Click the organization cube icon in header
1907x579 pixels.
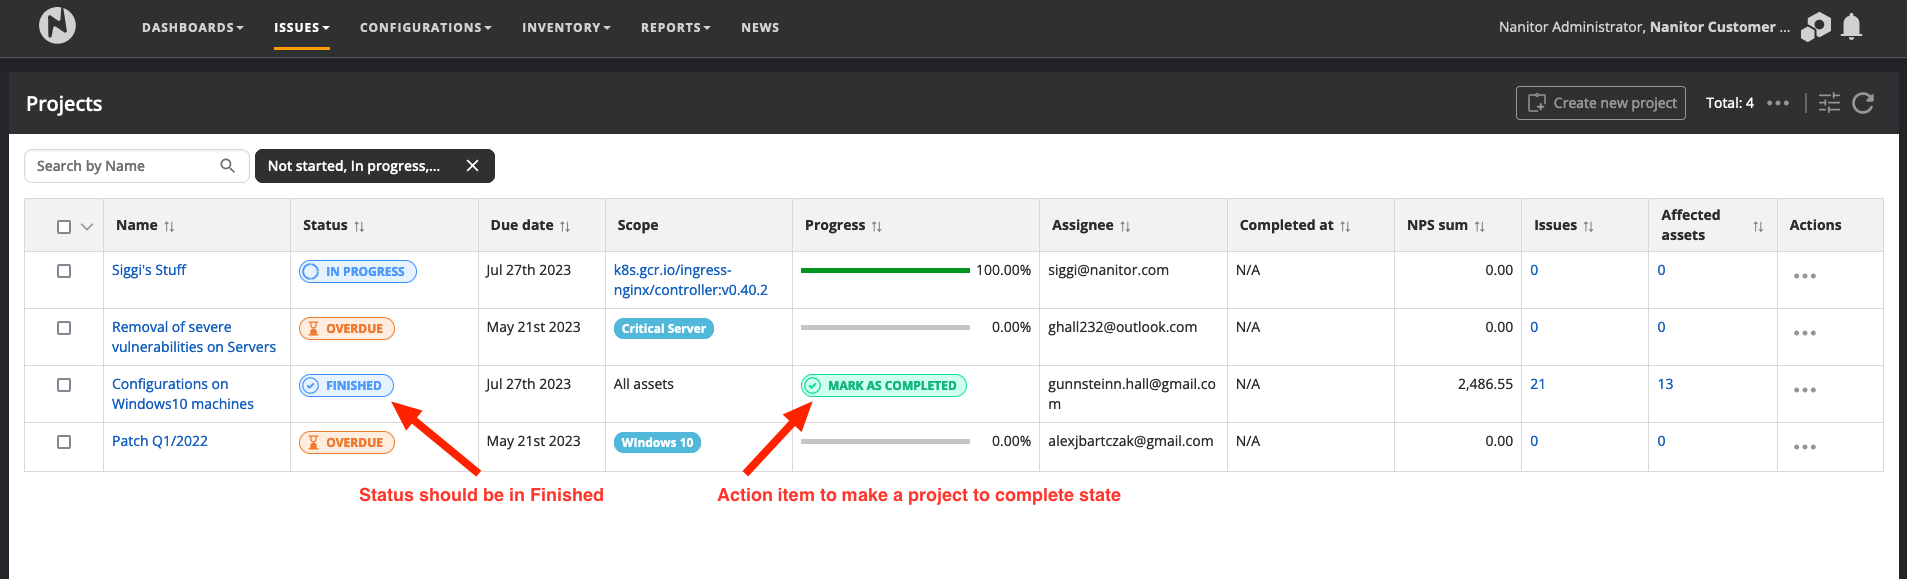[1816, 27]
